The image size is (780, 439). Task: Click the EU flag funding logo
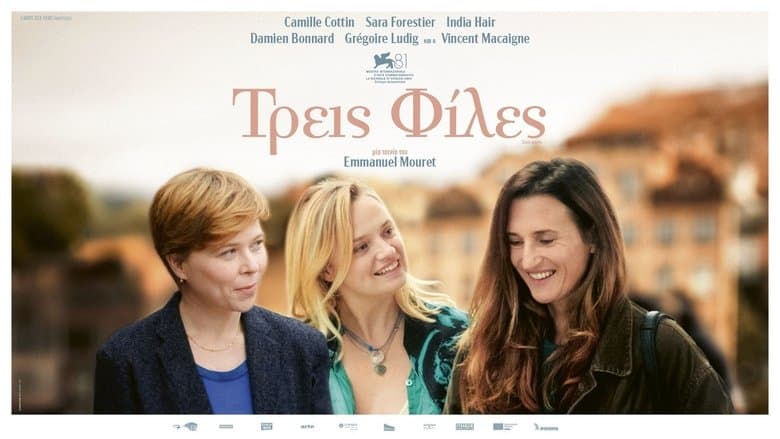coord(504,427)
